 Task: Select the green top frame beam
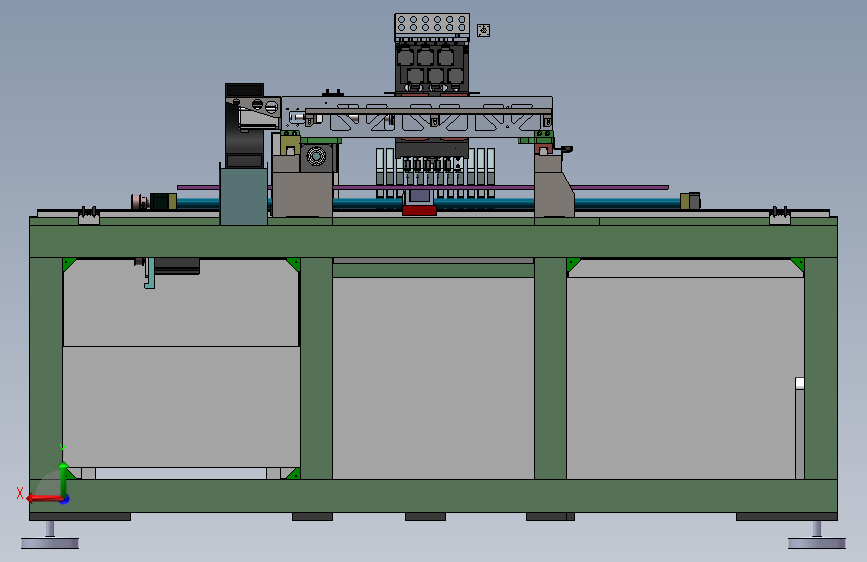coord(434,241)
